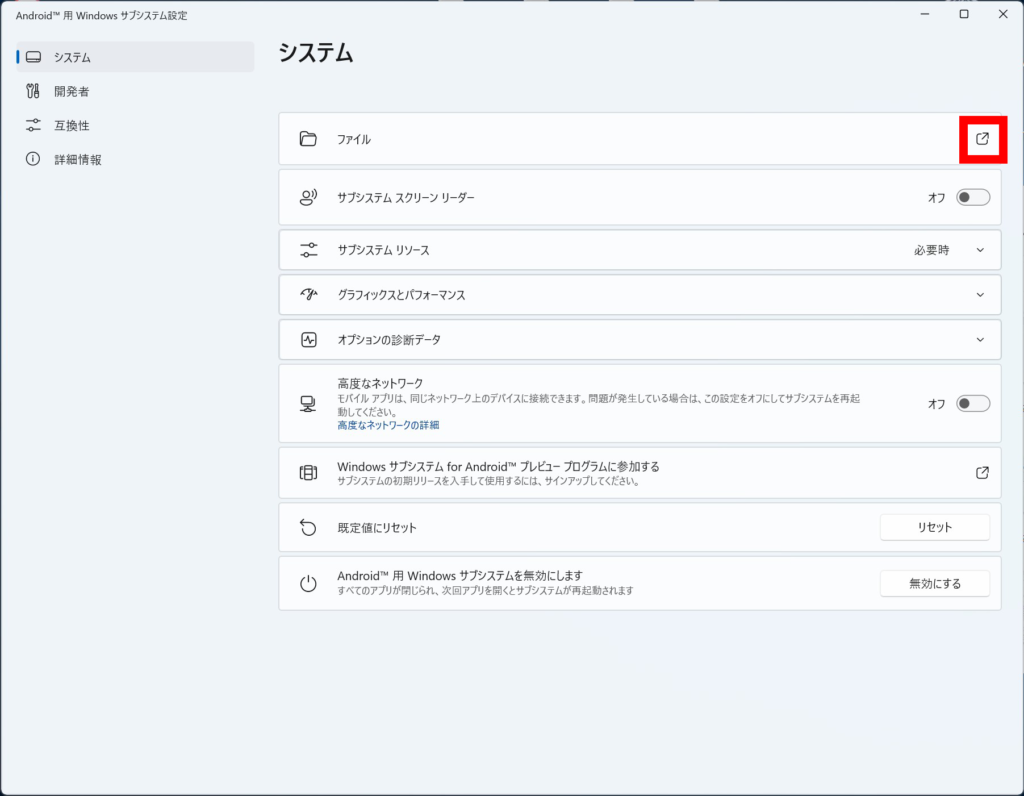Click the 既定値にリセット label
The width and height of the screenshot is (1024, 796).
click(377, 528)
